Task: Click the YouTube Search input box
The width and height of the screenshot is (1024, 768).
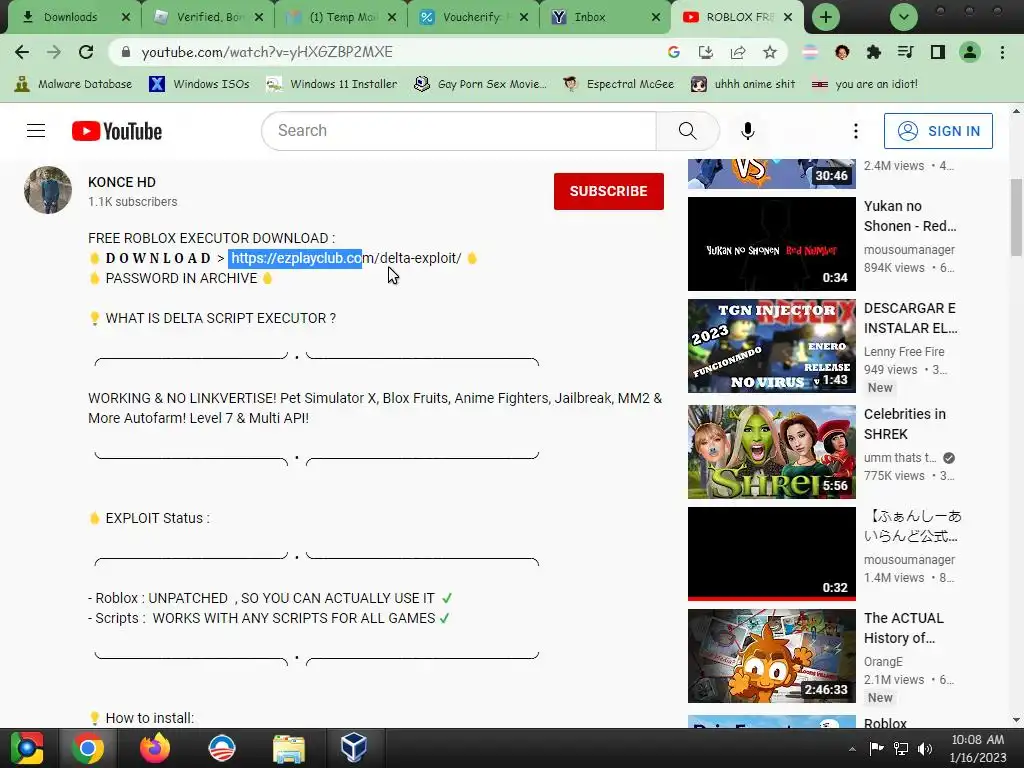Action: (x=459, y=131)
